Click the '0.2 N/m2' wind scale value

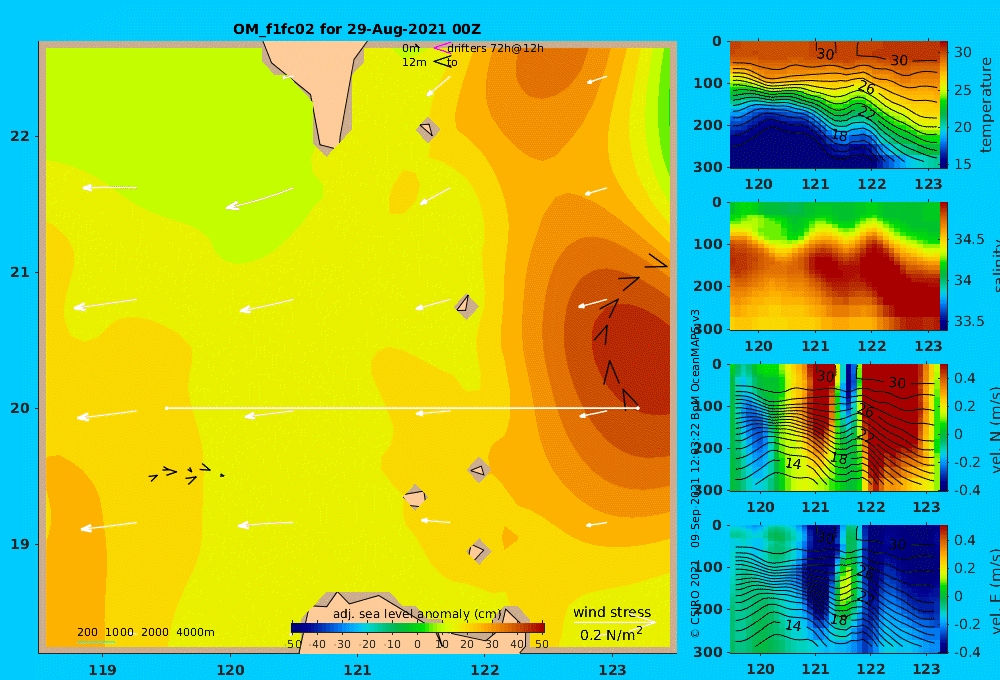click(x=612, y=635)
